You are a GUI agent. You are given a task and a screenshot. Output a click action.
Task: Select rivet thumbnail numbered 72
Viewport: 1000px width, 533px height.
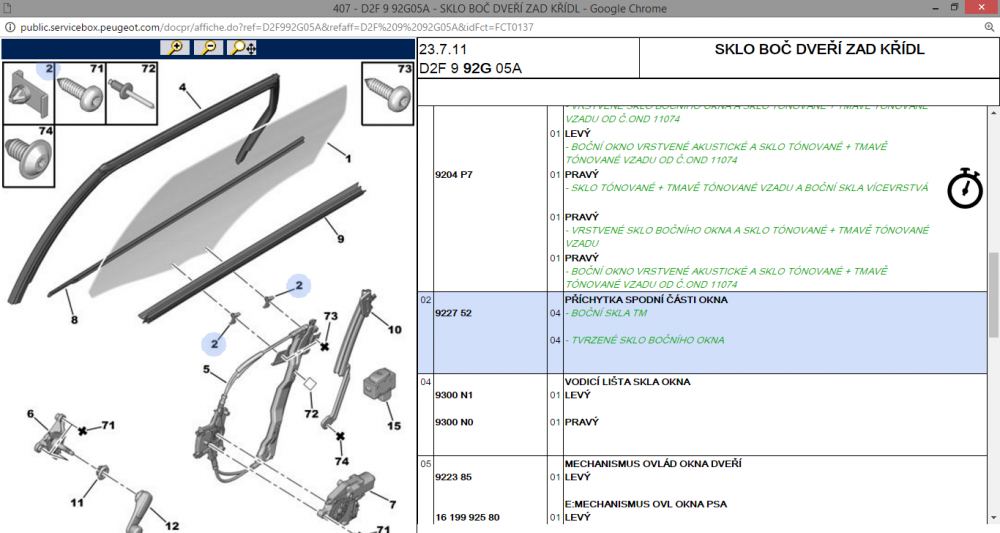pos(132,93)
